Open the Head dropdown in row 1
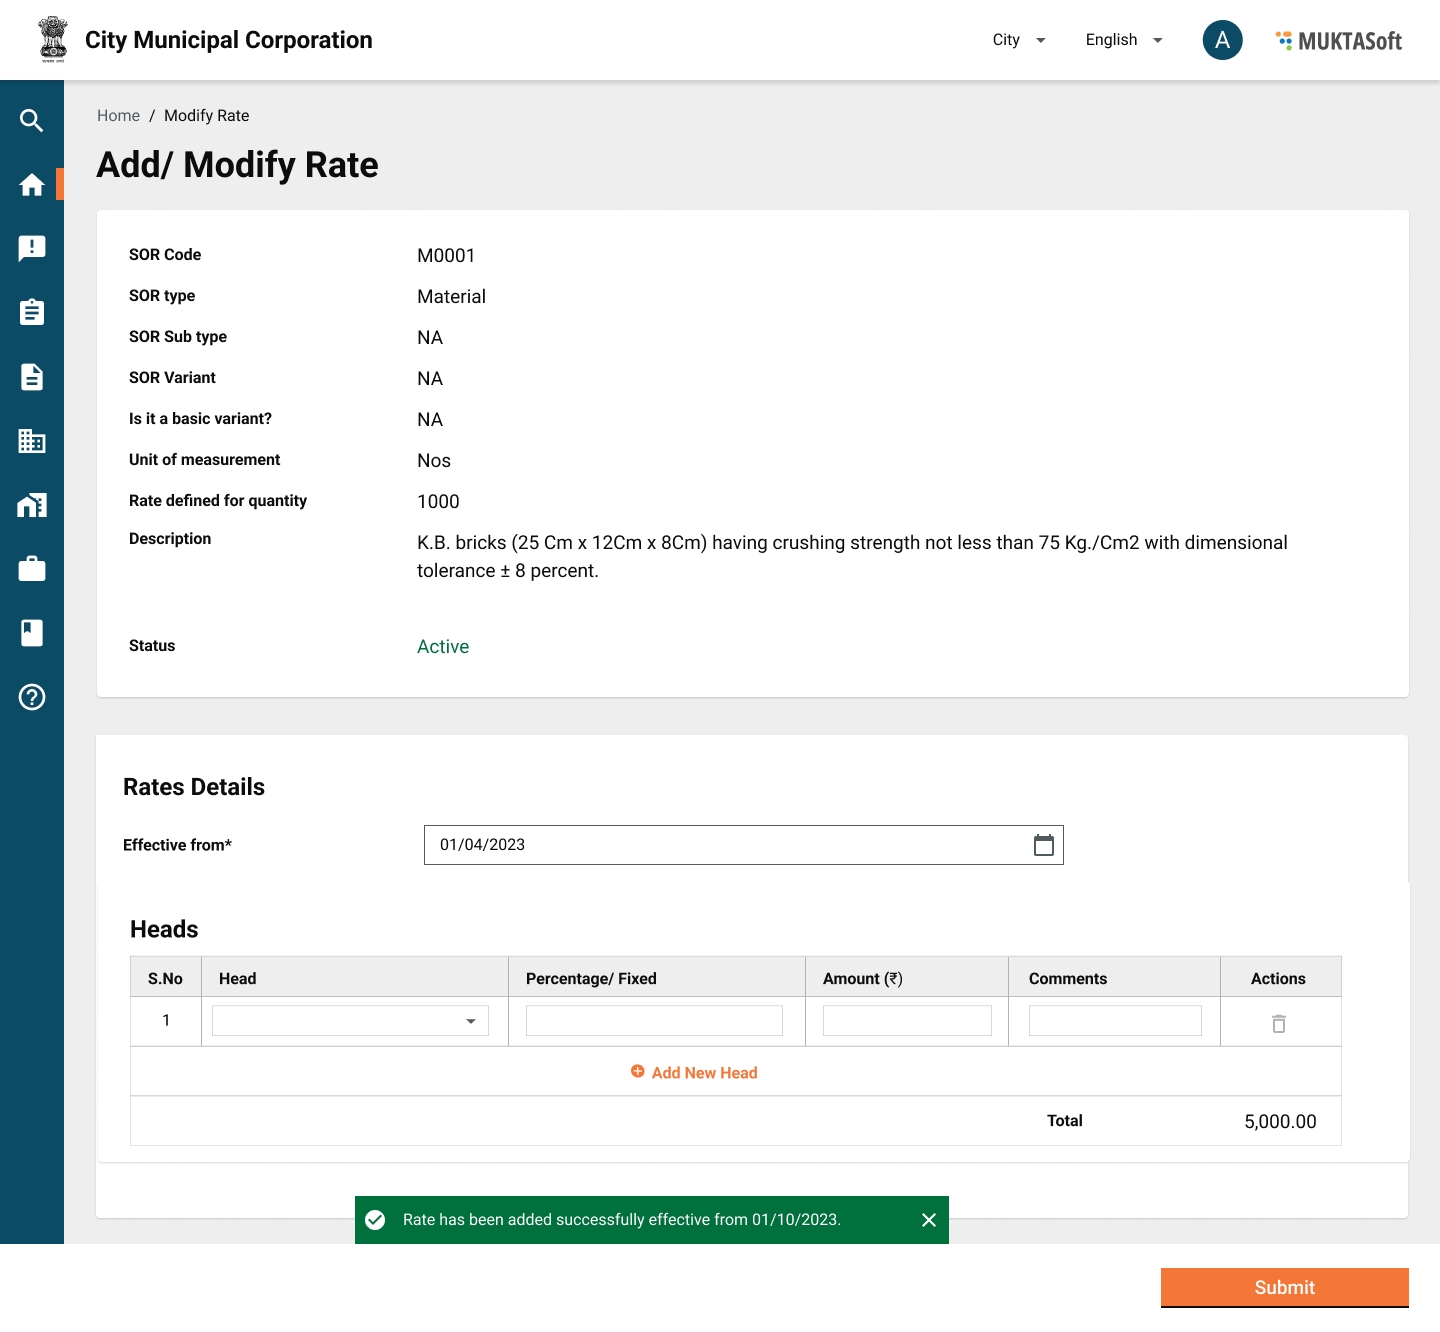Image resolution: width=1440 pixels, height=1332 pixels. (350, 1021)
